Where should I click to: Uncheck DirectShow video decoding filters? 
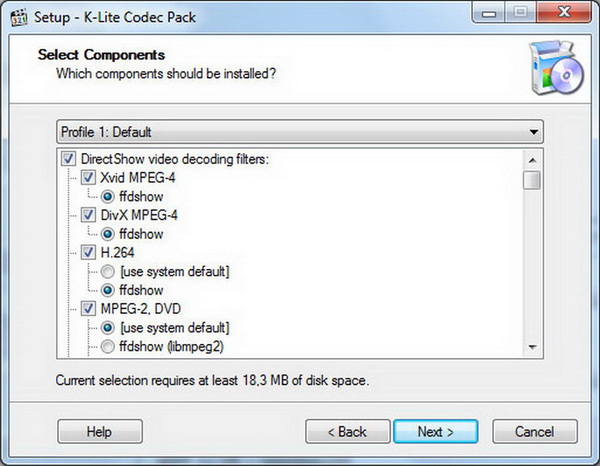pos(68,158)
